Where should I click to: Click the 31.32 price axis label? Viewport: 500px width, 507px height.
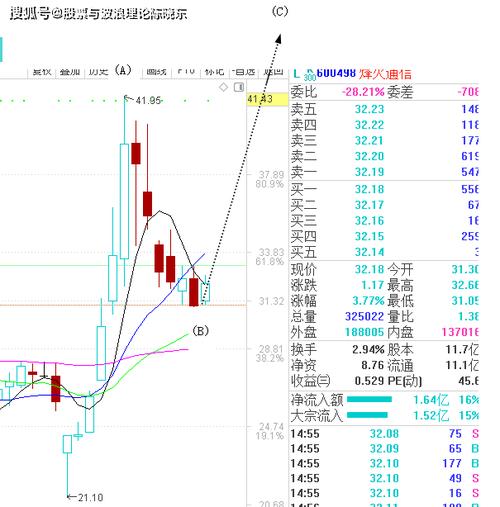[x=271, y=301]
